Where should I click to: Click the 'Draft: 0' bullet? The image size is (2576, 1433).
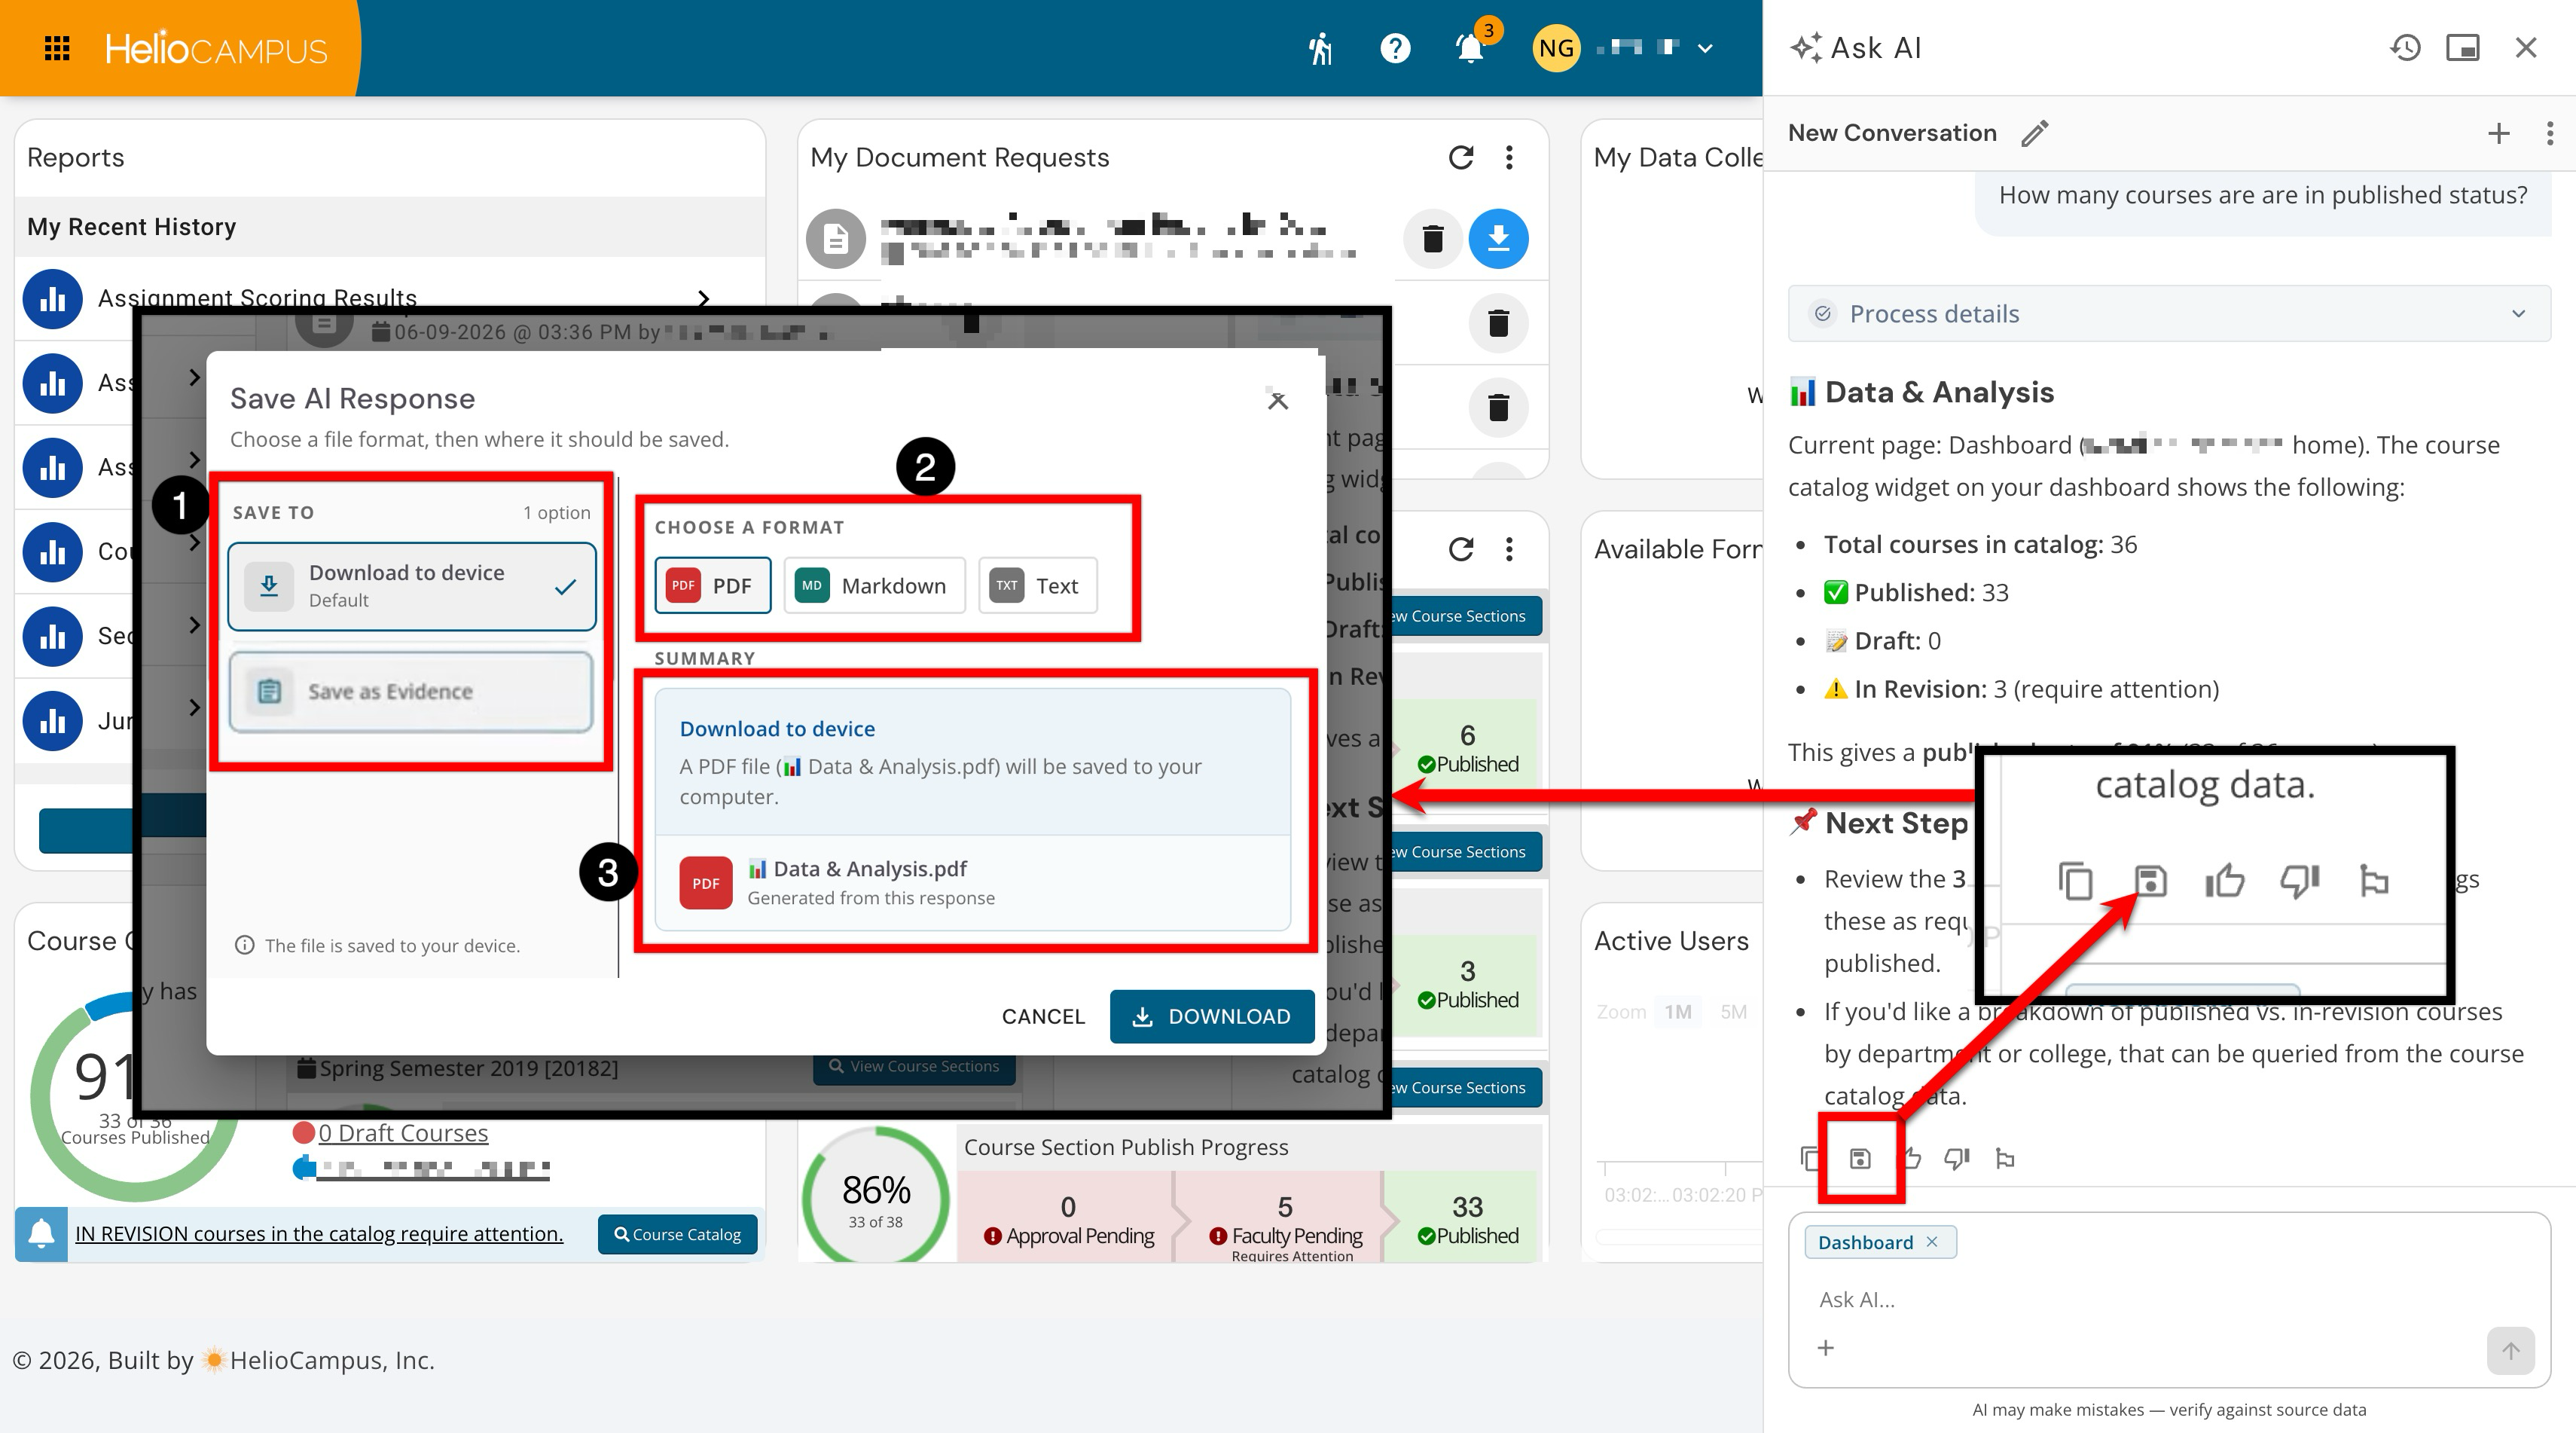pyautogui.click(x=1882, y=641)
